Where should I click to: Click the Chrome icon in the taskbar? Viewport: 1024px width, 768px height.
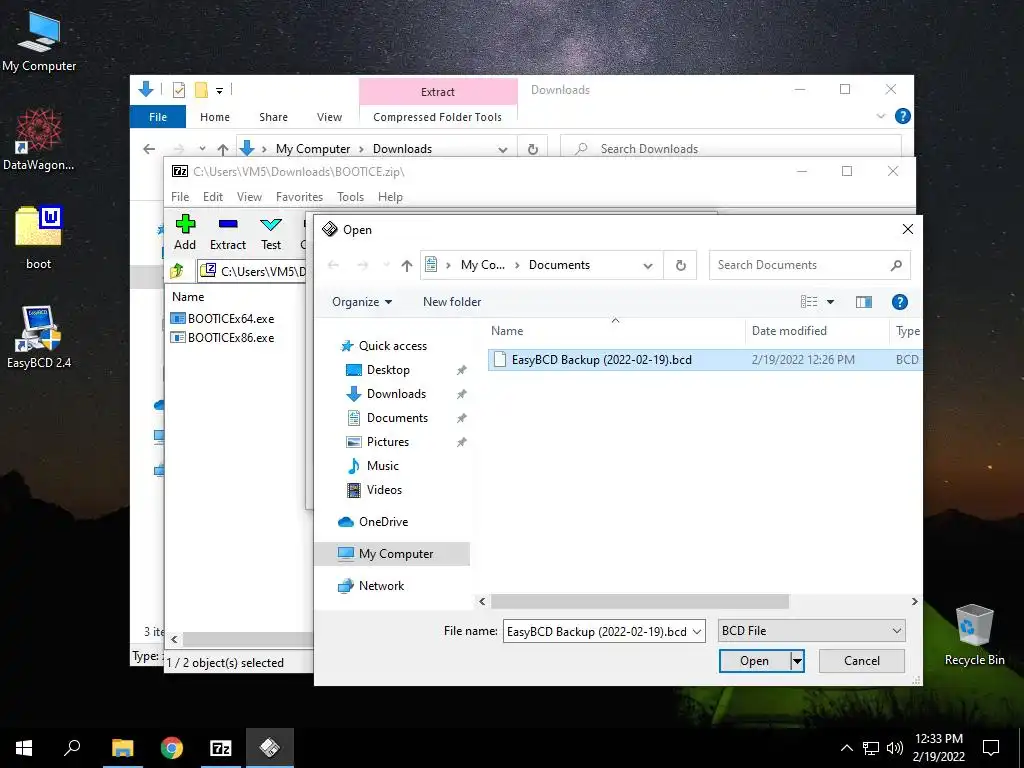pyautogui.click(x=172, y=748)
